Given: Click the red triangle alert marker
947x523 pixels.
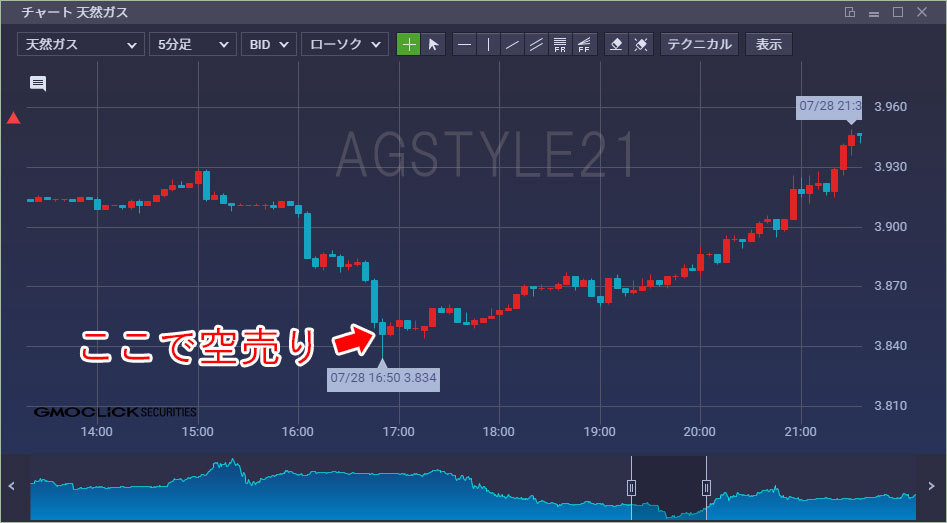Looking at the screenshot, I should pyautogui.click(x=13, y=118).
